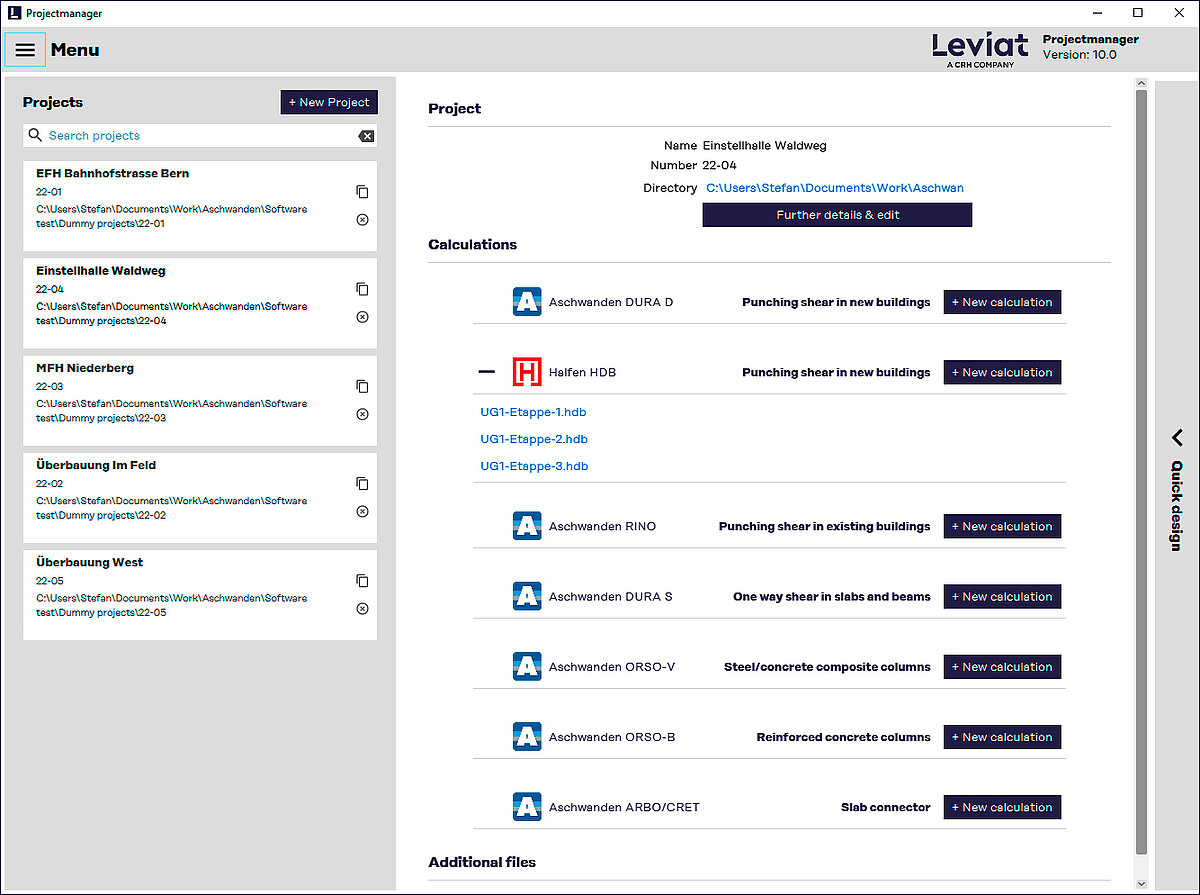Click the Aschwanden ORSO-B logo icon
1200x895 pixels.
527,737
